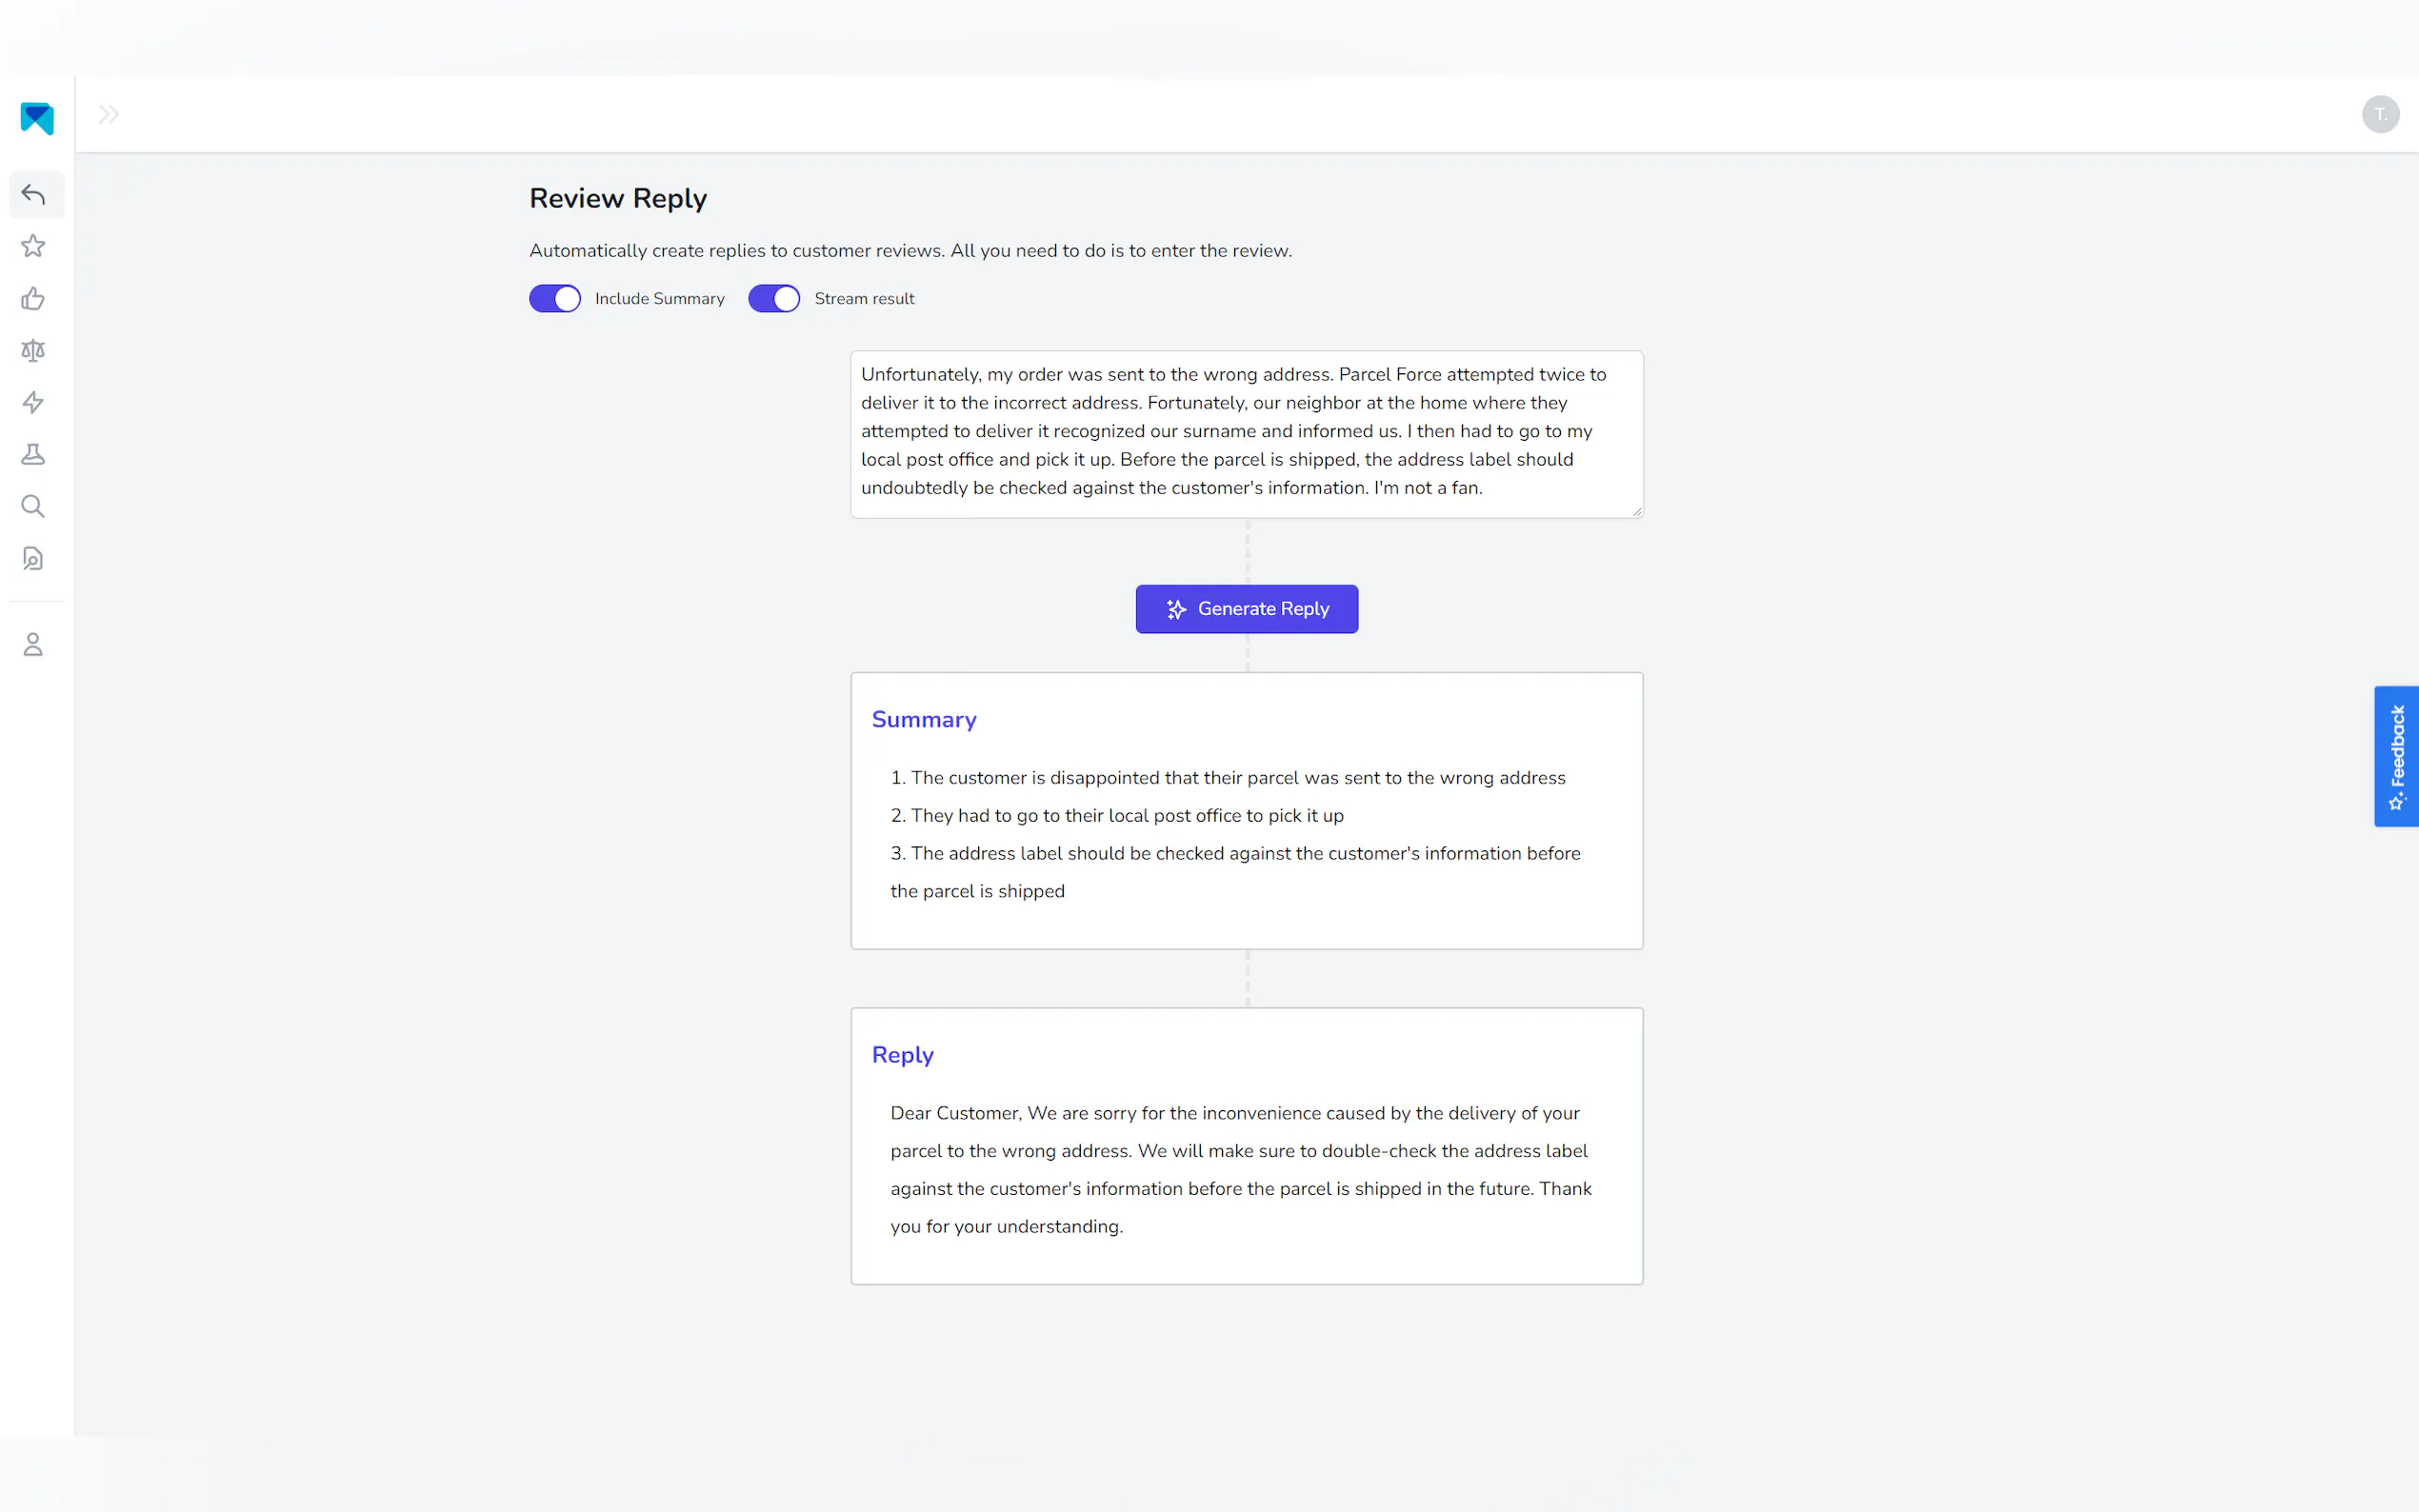Viewport: 2419px width, 1512px height.
Task: Turn off the Stream result toggle
Action: [x=774, y=298]
